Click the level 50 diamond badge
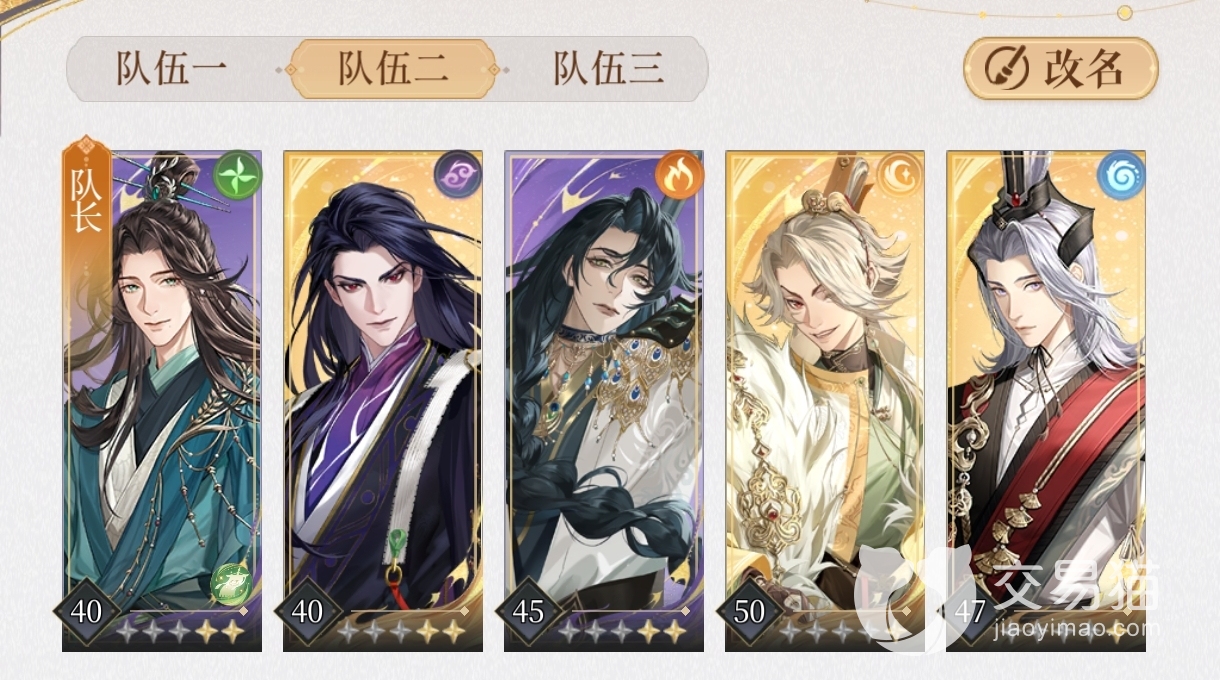The height and width of the screenshot is (680, 1220). click(749, 611)
